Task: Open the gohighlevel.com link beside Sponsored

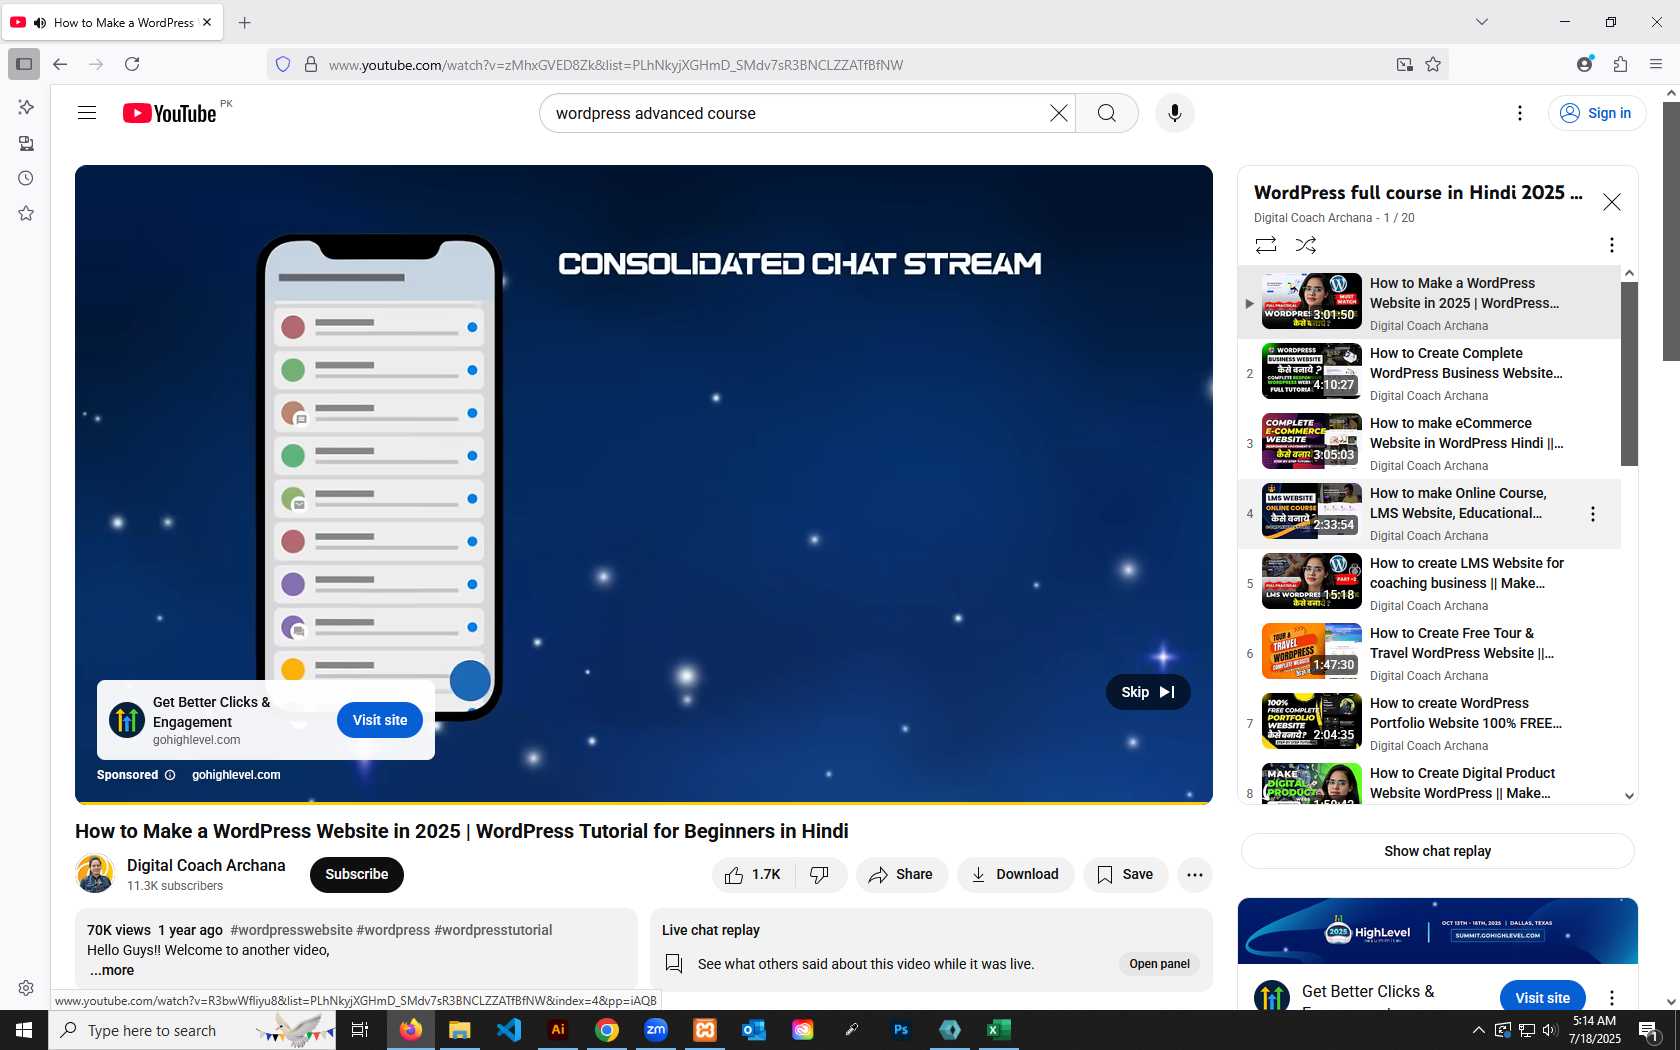Action: [236, 775]
